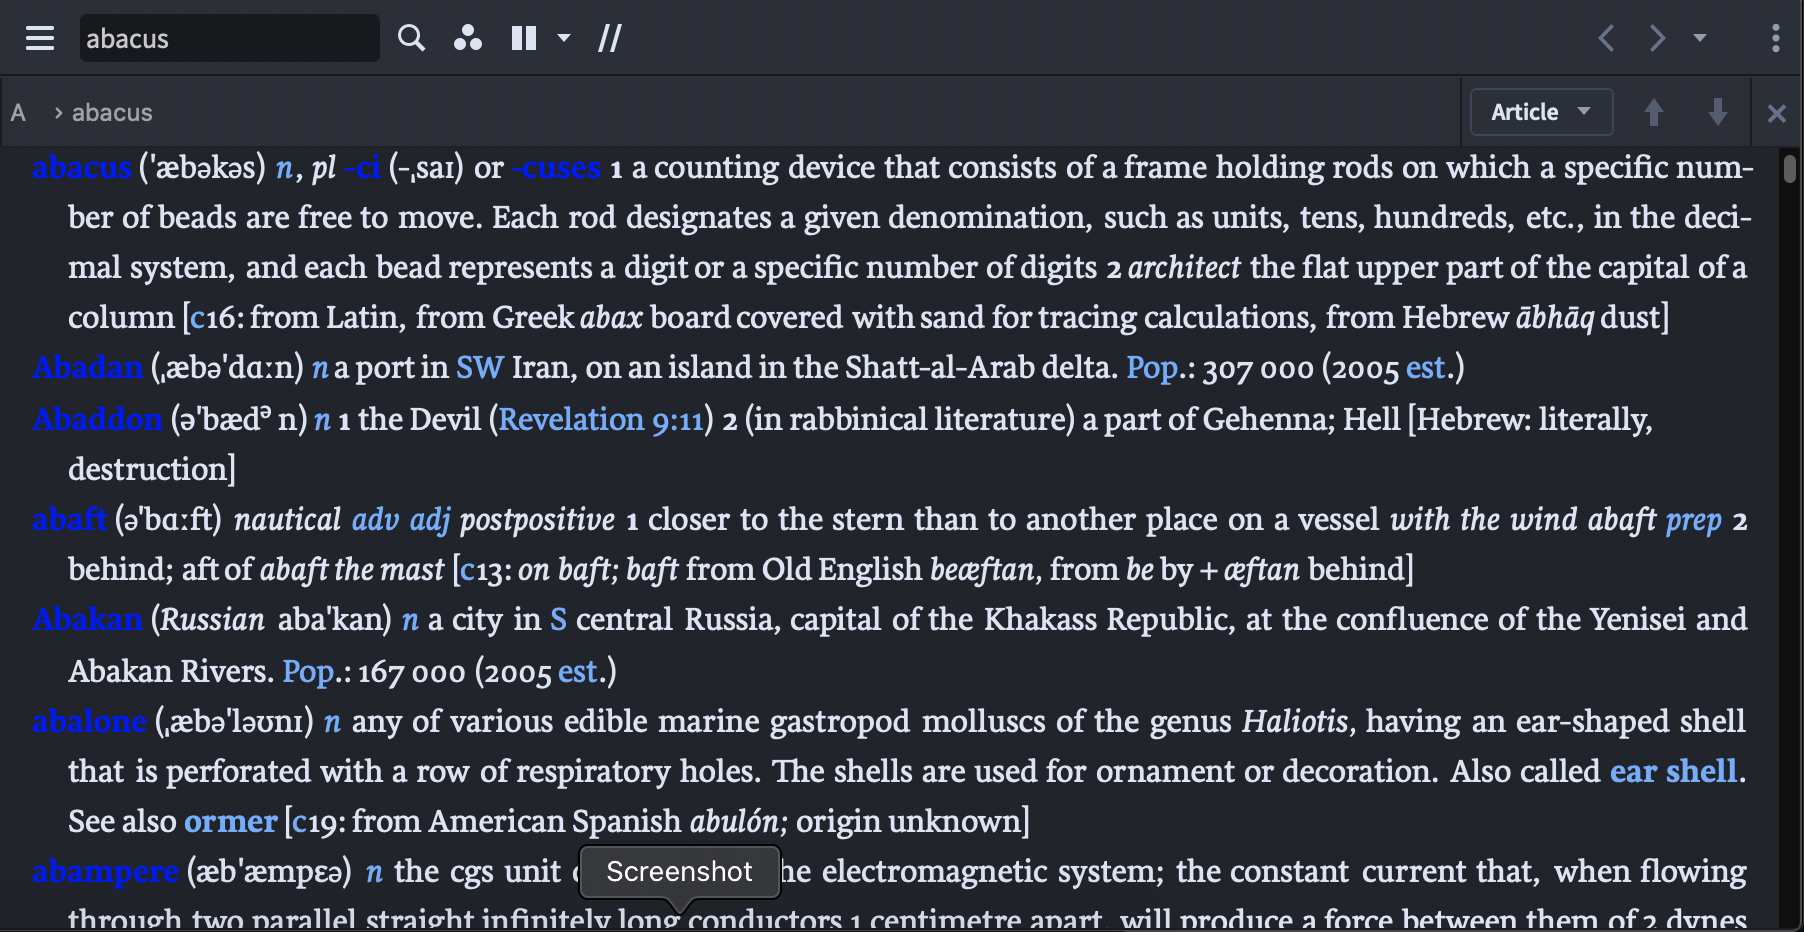
Task: Open the Article dropdown
Action: (x=1541, y=112)
